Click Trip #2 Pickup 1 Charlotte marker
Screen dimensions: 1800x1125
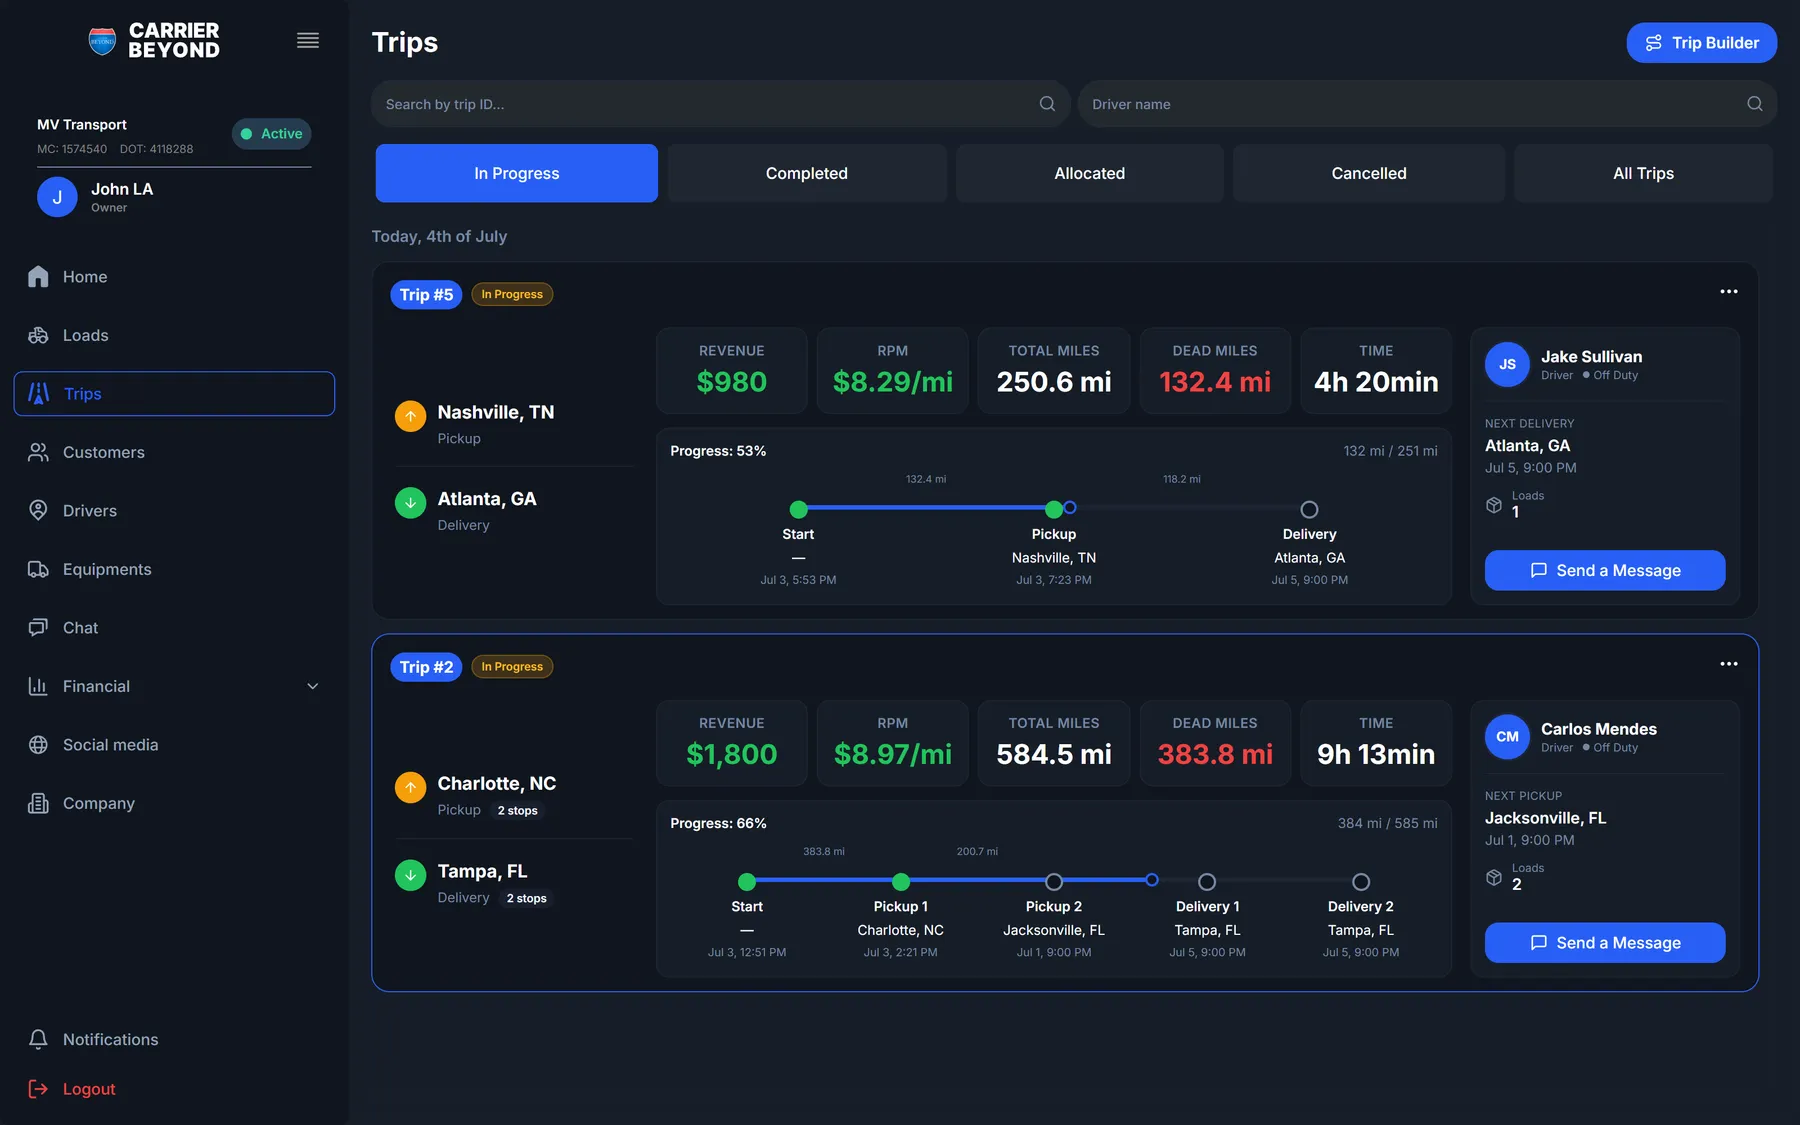[x=901, y=882]
